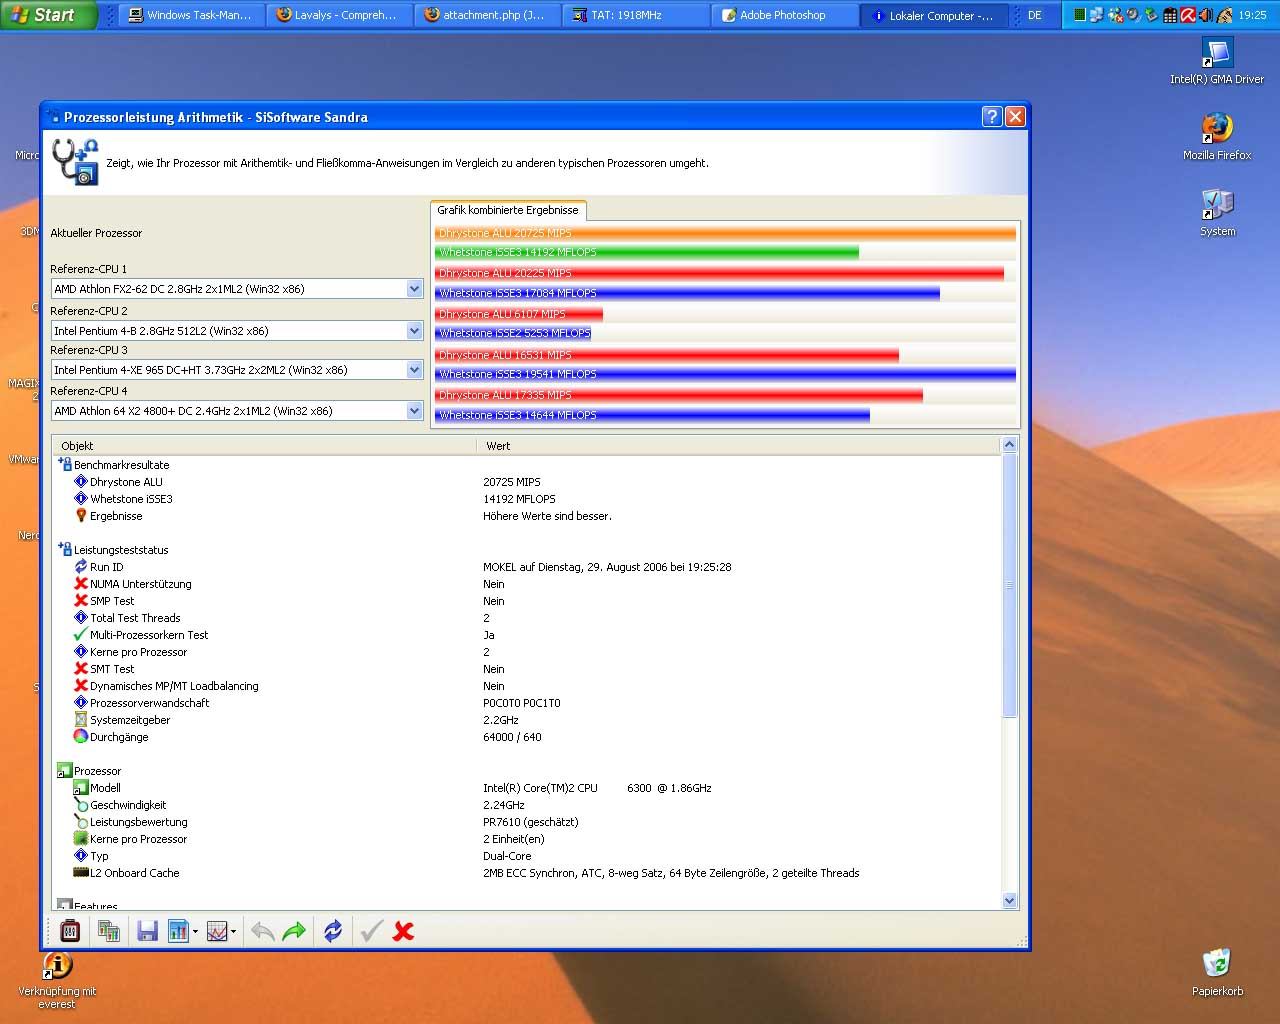Open the bar chart icon's dropdown arrow
1280x1024 pixels.
pyautogui.click(x=195, y=932)
